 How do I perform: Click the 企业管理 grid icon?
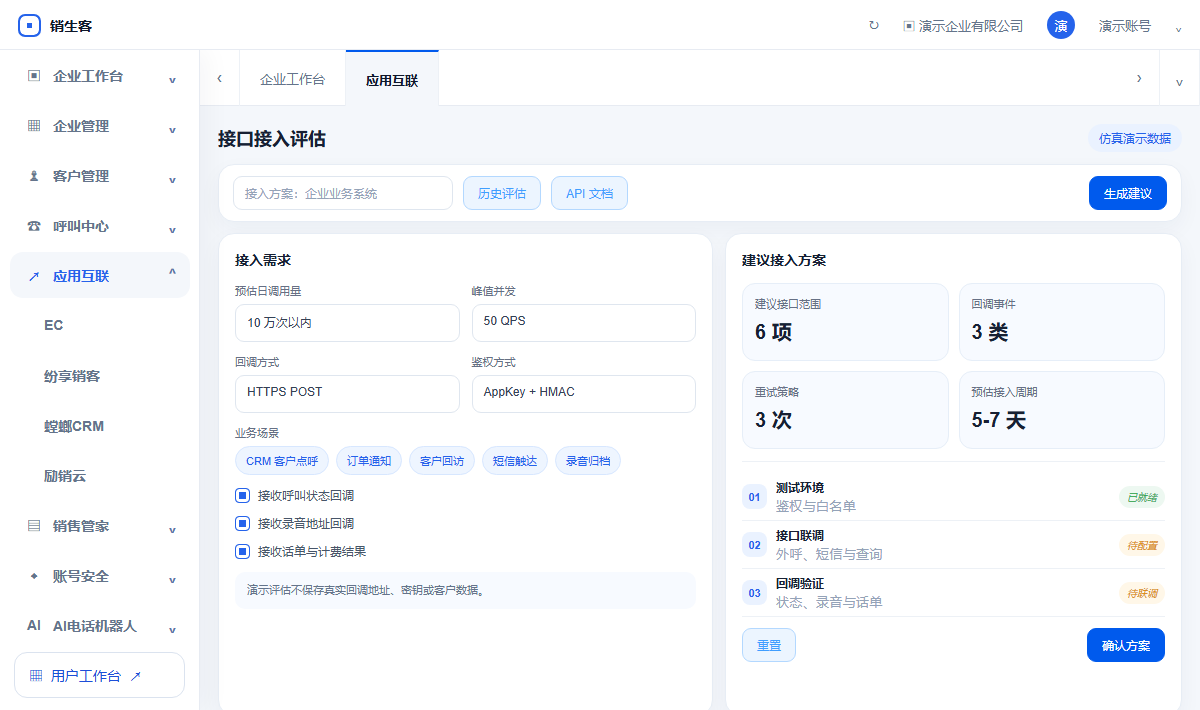point(34,126)
